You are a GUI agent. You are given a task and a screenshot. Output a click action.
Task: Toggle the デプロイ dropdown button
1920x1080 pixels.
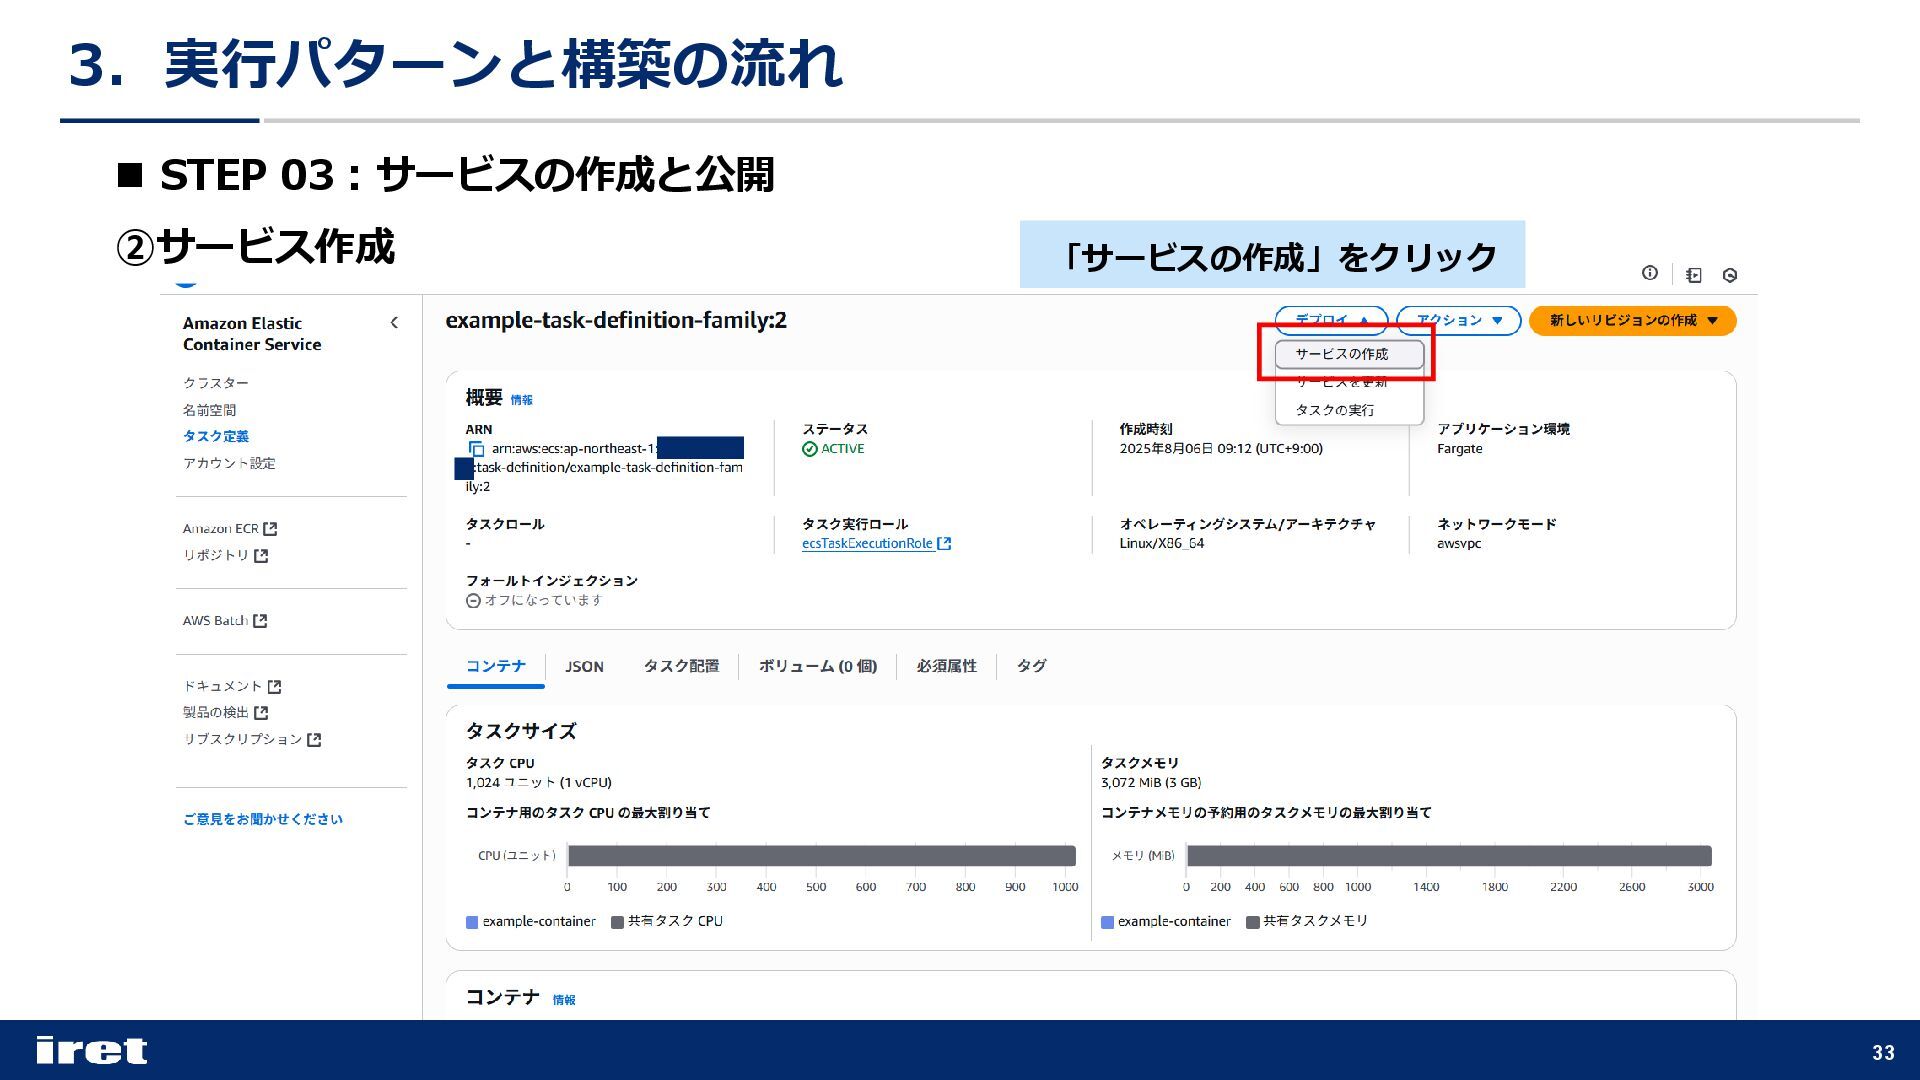1331,320
